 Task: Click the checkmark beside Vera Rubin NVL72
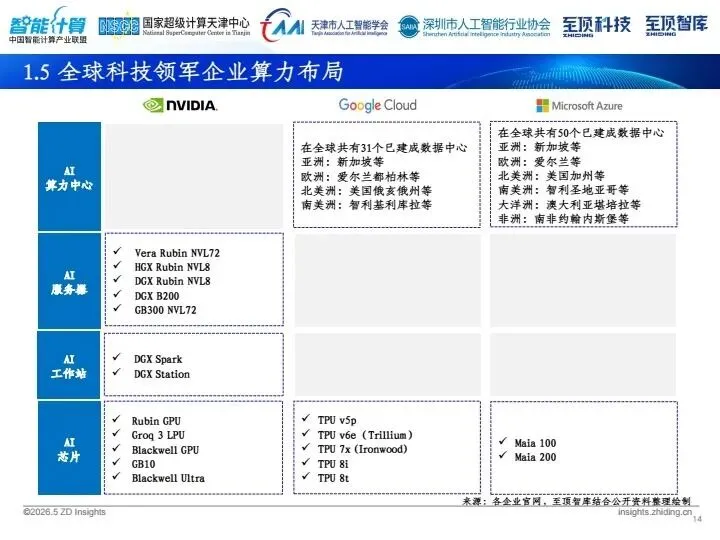click(118, 251)
